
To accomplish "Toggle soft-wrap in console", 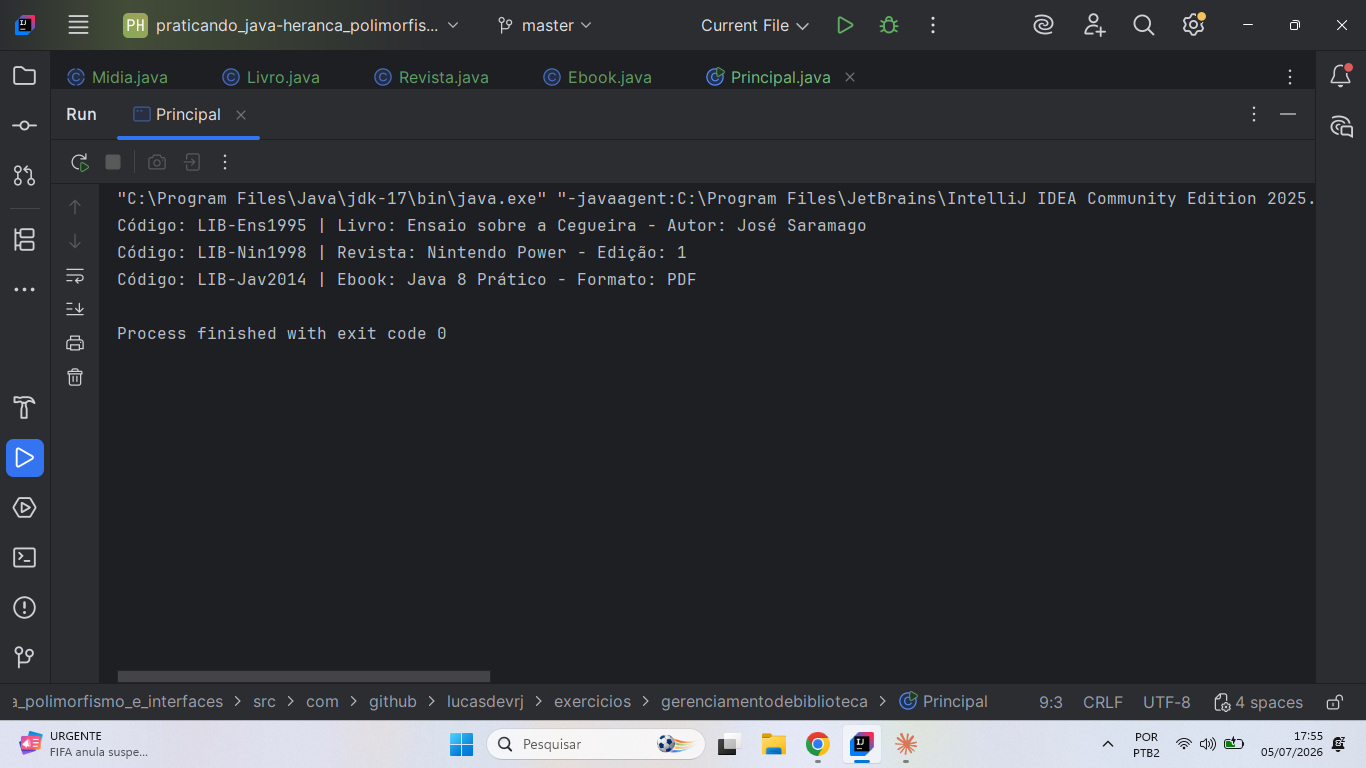I will coord(75,275).
